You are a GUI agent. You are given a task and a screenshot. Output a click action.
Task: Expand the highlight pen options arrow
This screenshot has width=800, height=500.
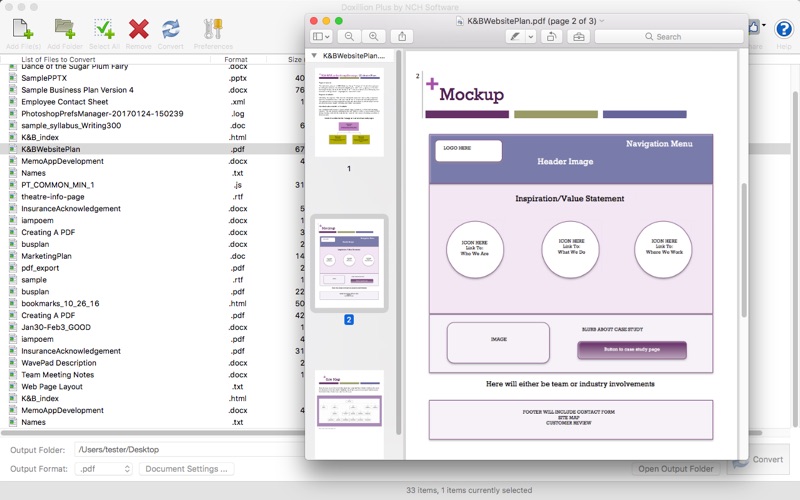(531, 36)
